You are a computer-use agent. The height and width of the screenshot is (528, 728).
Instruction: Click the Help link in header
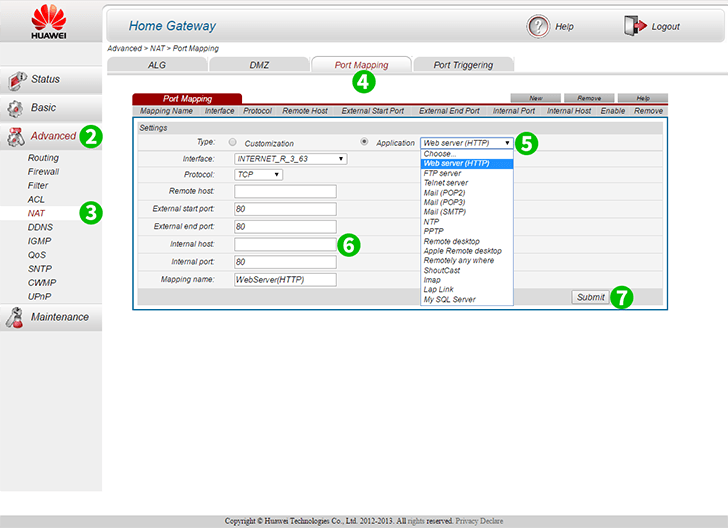pos(565,27)
